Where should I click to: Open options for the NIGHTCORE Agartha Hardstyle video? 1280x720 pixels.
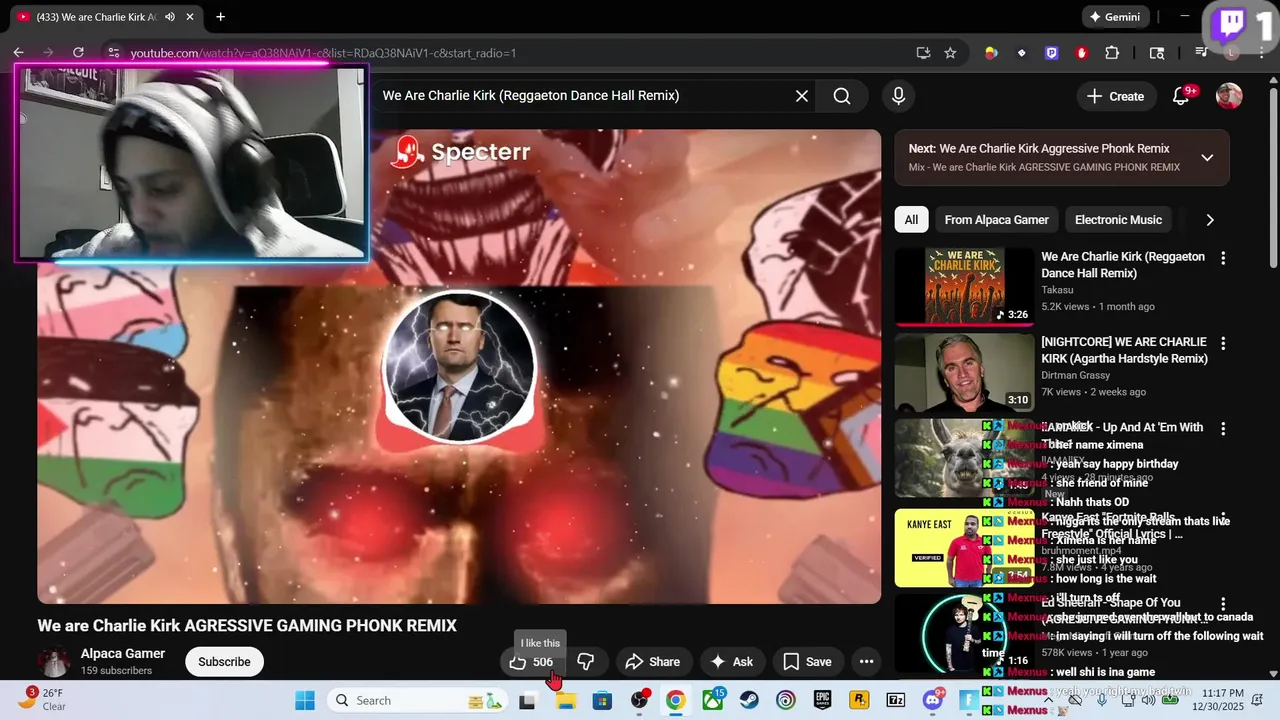(1222, 343)
